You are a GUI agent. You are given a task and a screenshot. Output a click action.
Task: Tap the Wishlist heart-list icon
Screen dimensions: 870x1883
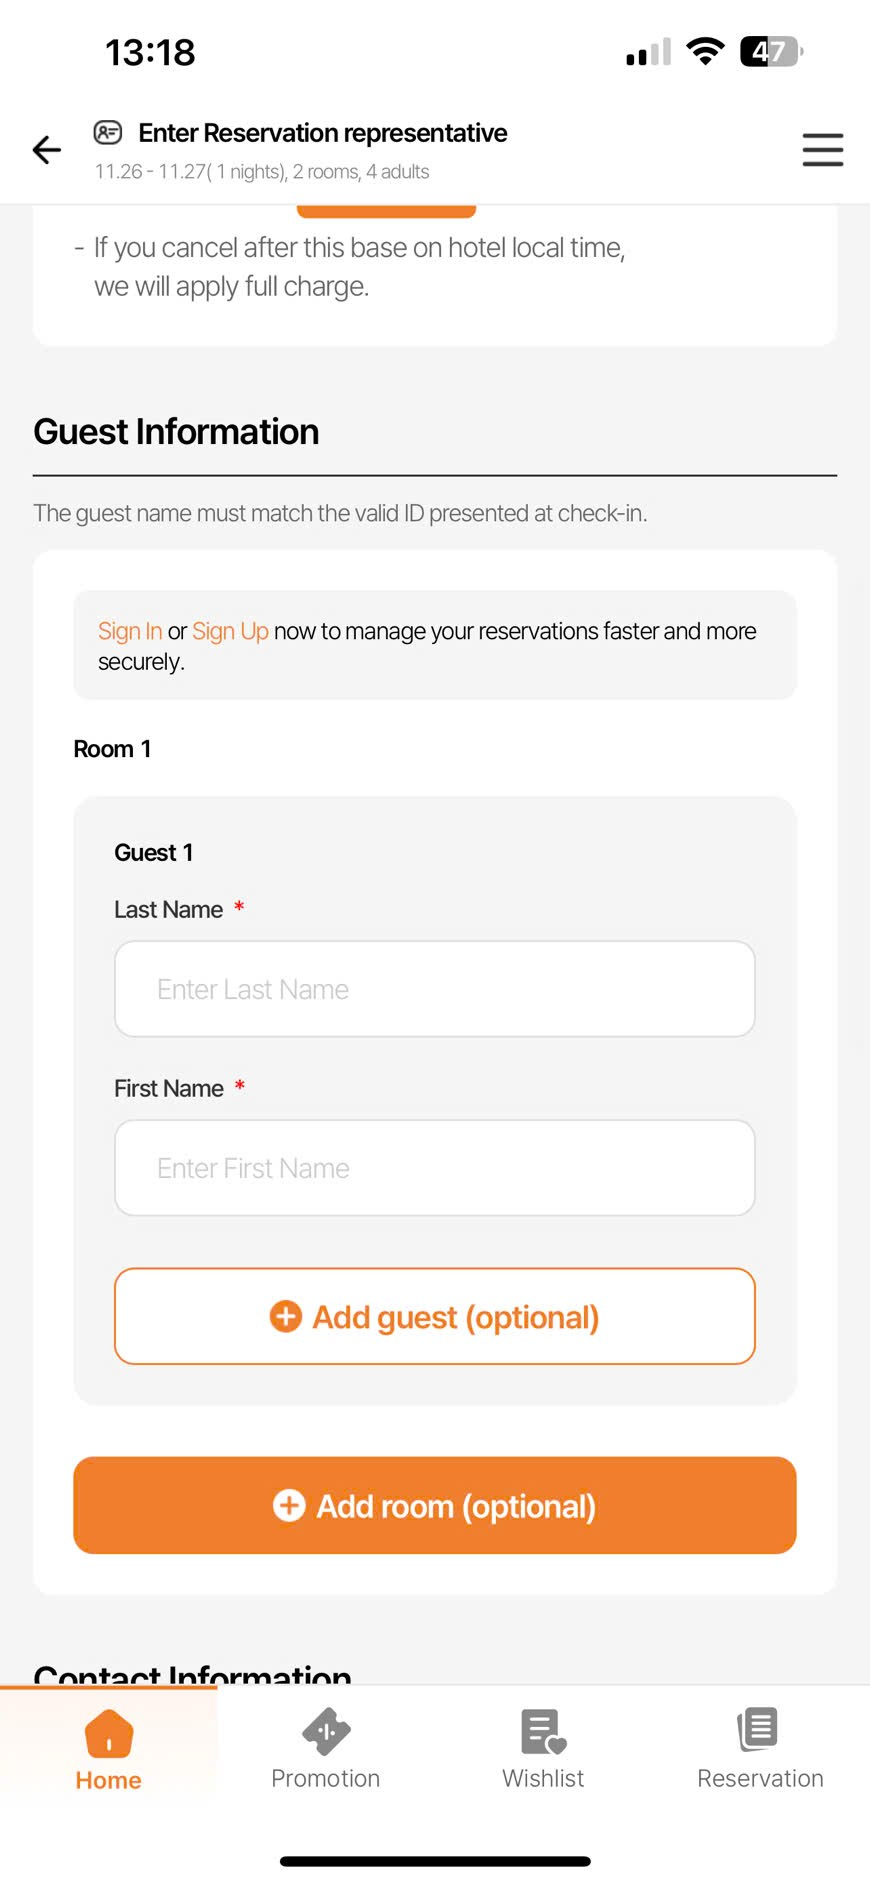click(x=543, y=1732)
